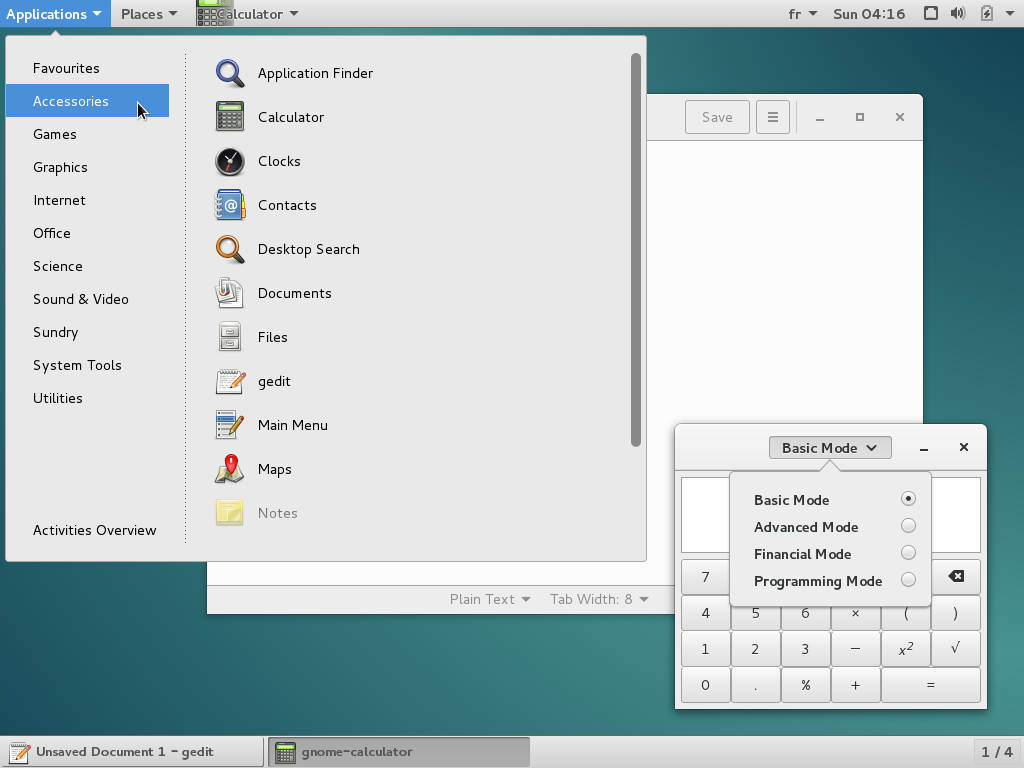Screen dimensions: 1024x768
Task: Expand the Places menu
Action: tap(149, 14)
